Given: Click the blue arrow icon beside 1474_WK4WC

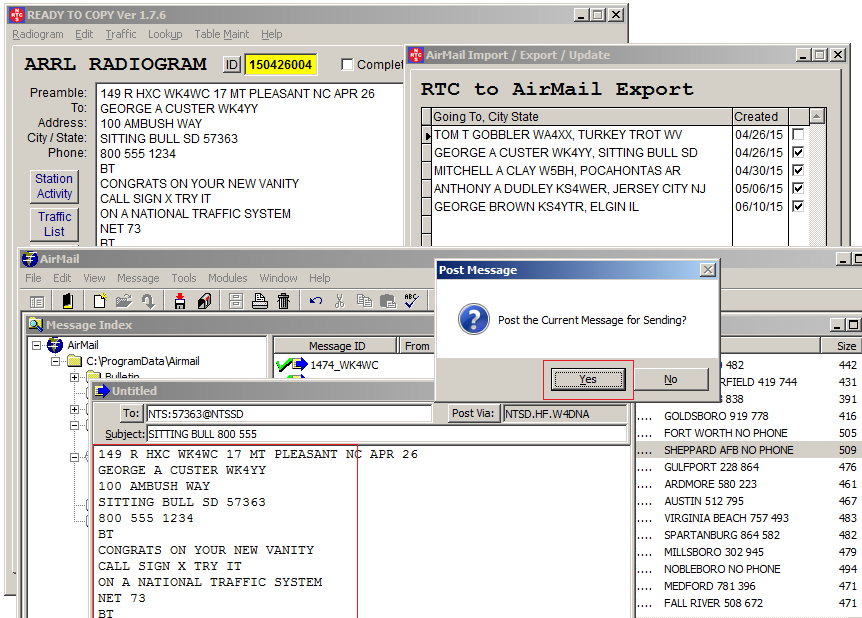Looking at the screenshot, I should tap(300, 364).
